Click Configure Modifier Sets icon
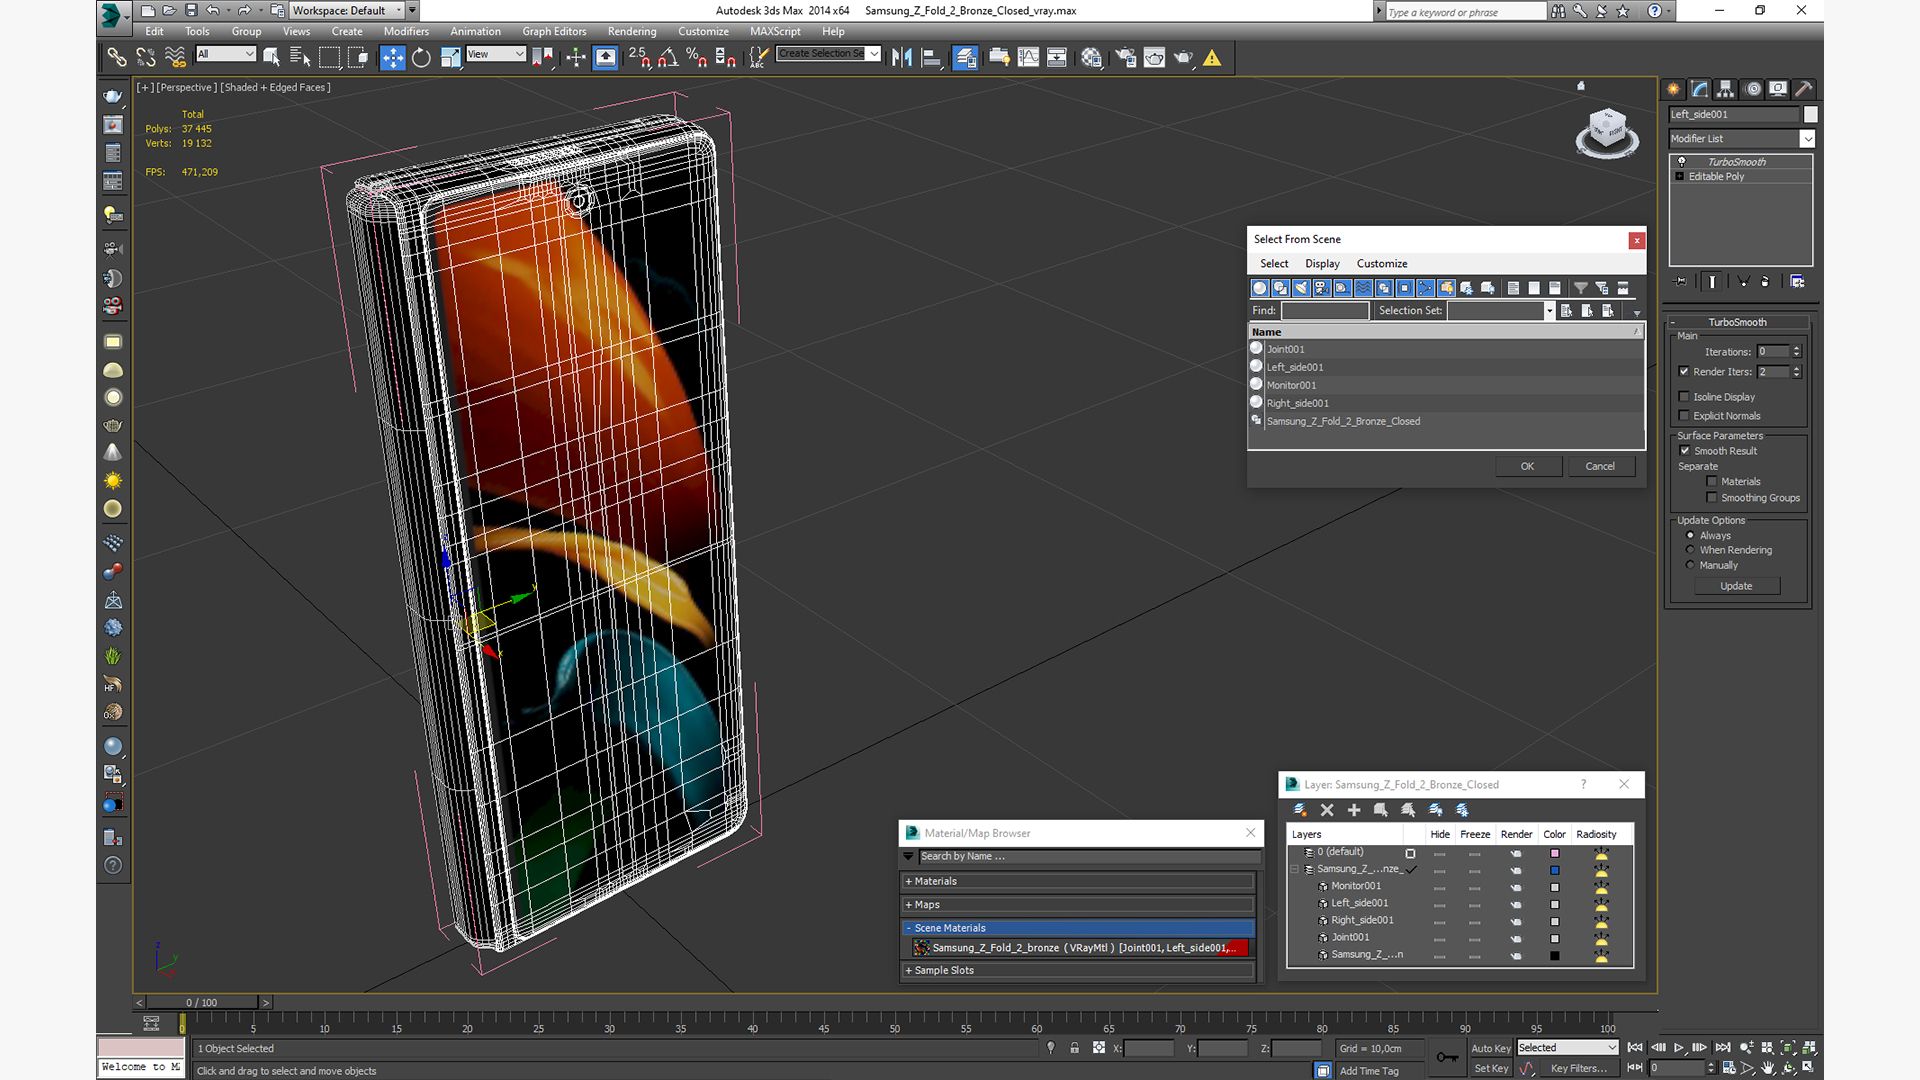Screen dimensions: 1920x1080 (x=1797, y=282)
